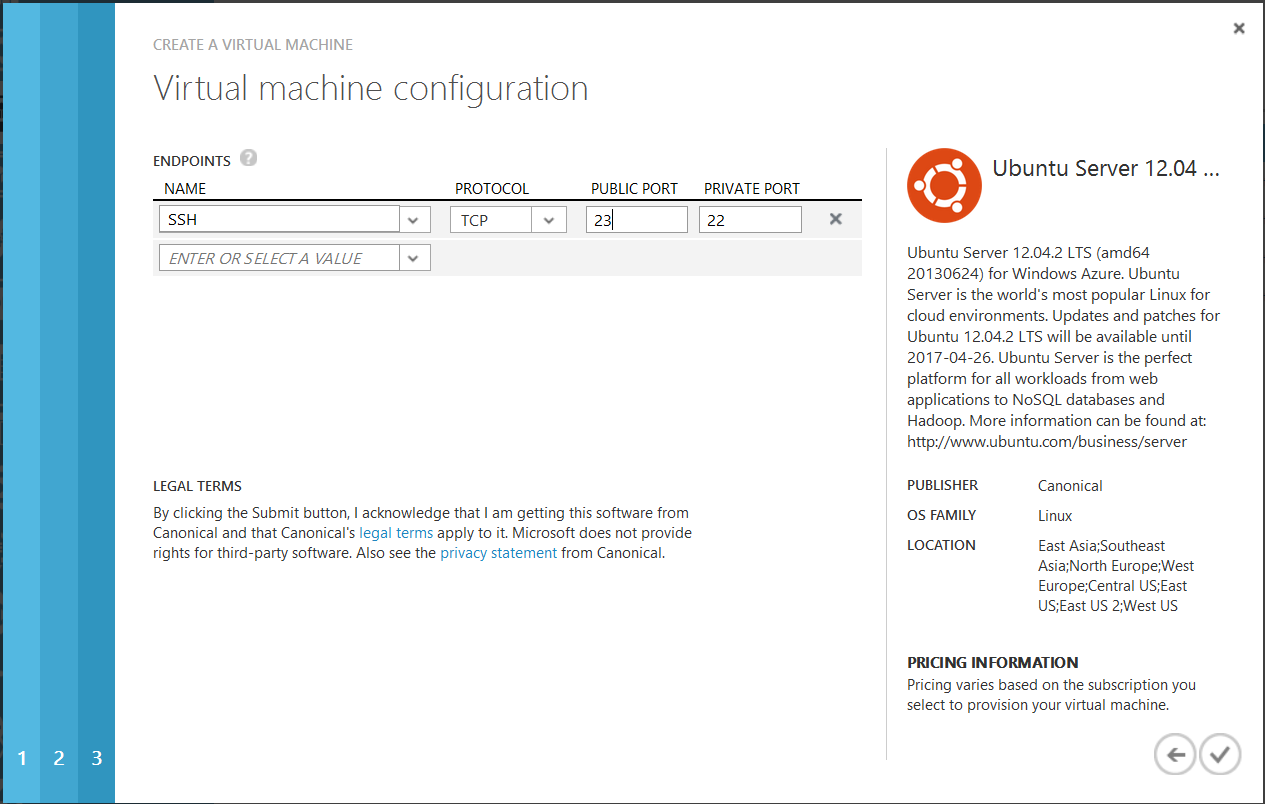Viewport: 1265px width, 804px height.
Task: Select wizard step 3
Action: click(97, 758)
